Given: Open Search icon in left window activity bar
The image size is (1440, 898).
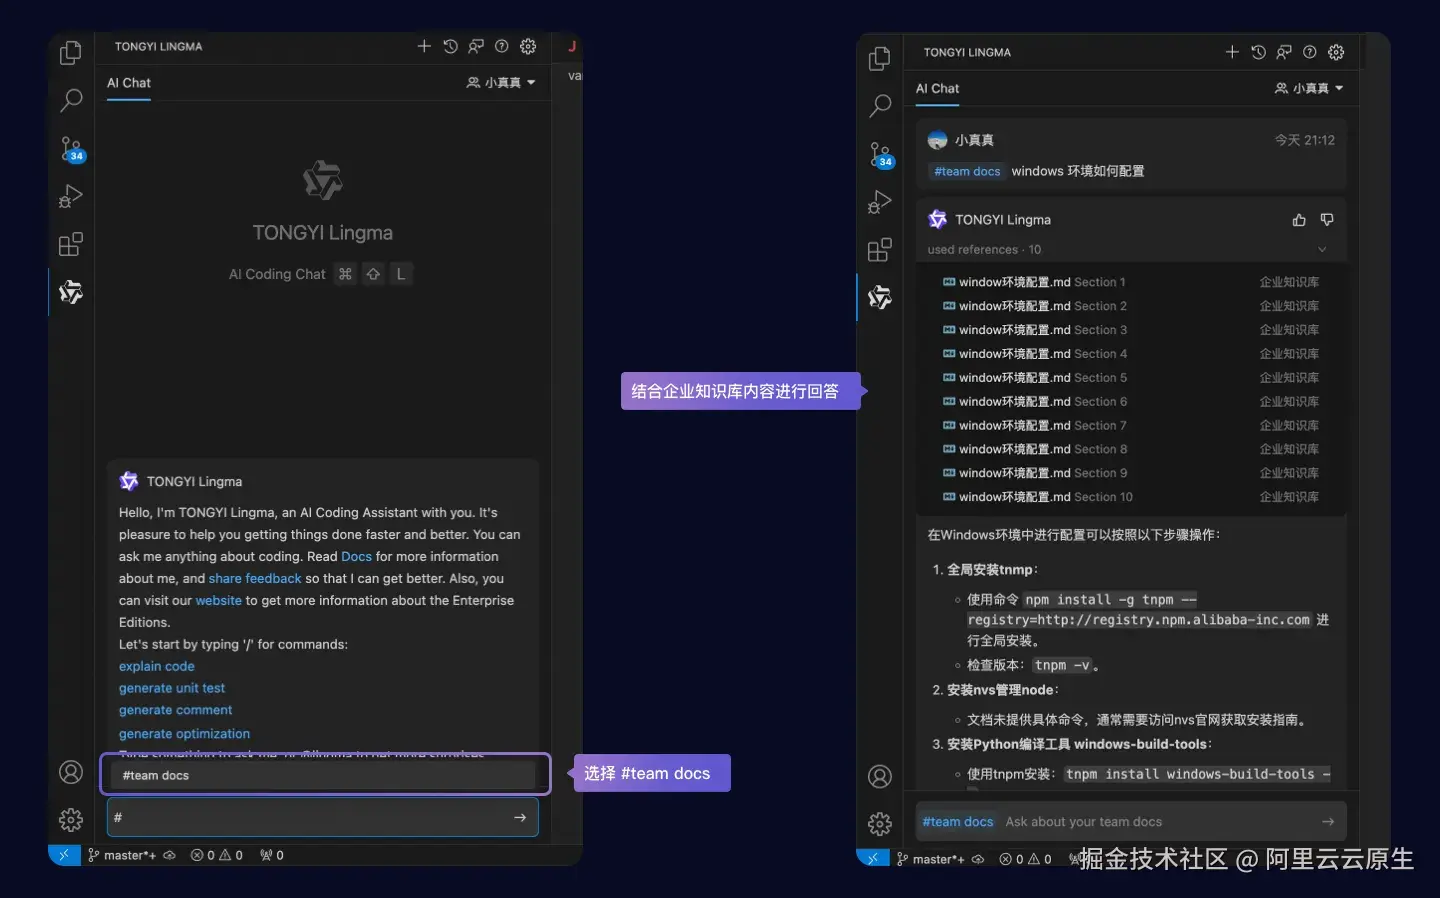Looking at the screenshot, I should point(71,100).
